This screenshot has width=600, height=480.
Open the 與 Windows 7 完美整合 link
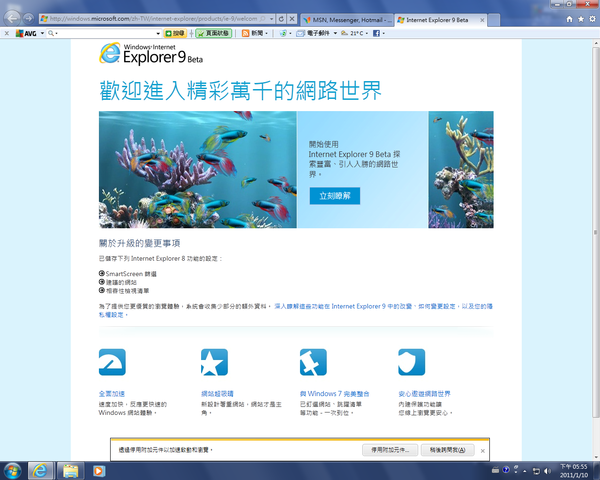[334, 393]
